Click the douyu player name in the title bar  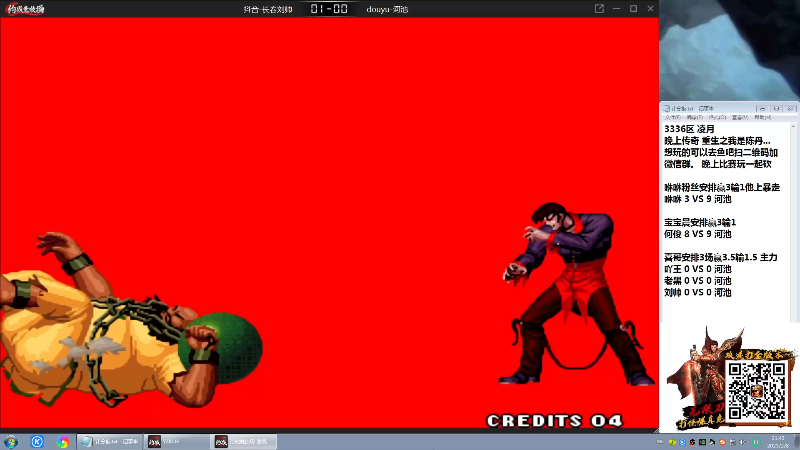[x=387, y=9]
